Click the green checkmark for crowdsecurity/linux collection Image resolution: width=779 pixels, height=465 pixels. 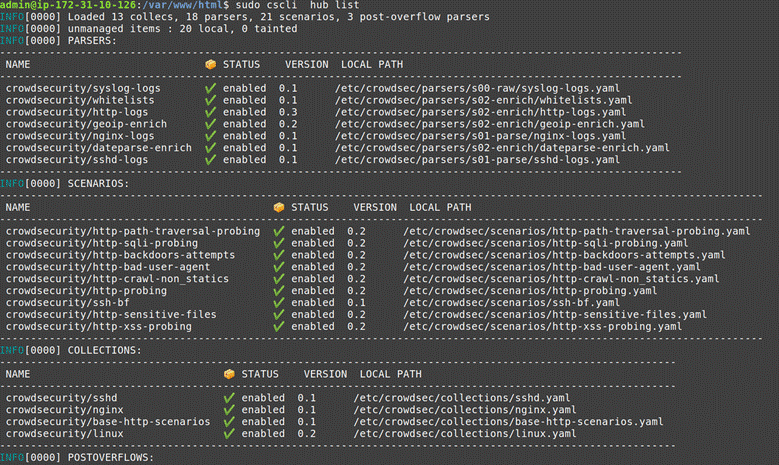point(230,434)
